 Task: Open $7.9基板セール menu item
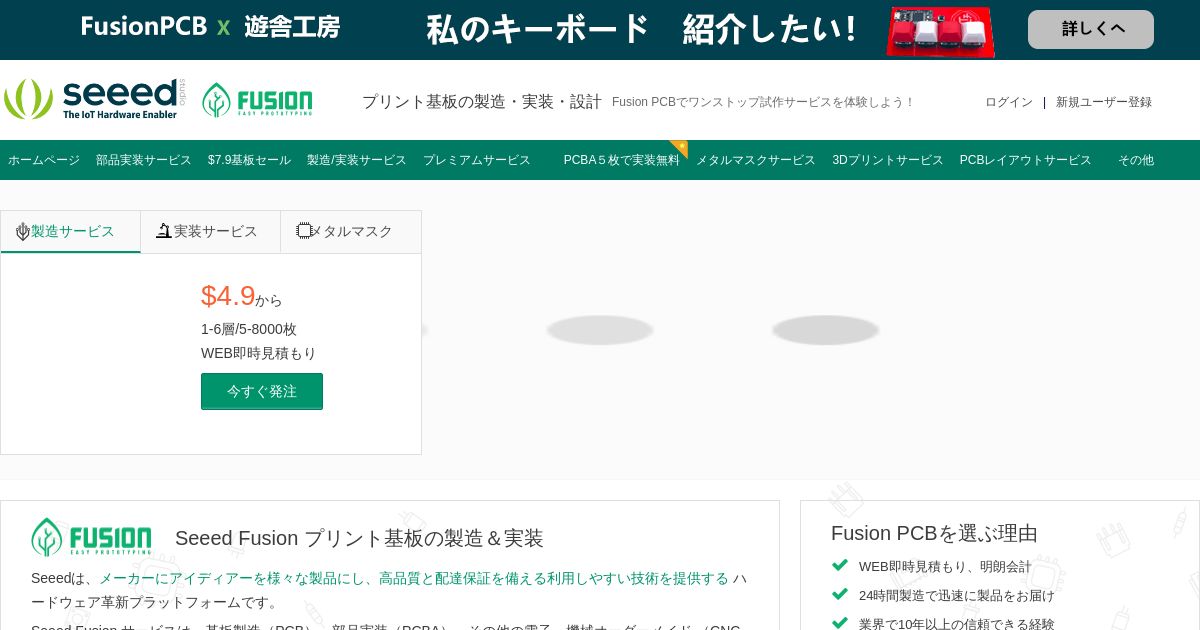coord(249,160)
